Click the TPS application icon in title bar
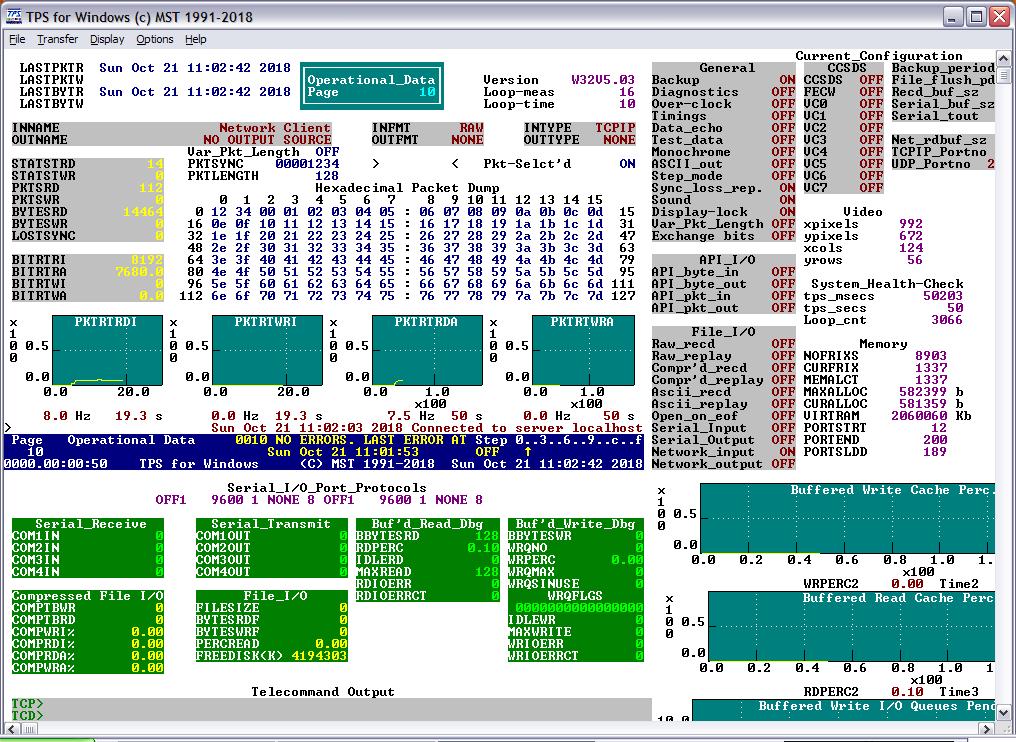The height and width of the screenshot is (742, 1016). click(x=14, y=16)
